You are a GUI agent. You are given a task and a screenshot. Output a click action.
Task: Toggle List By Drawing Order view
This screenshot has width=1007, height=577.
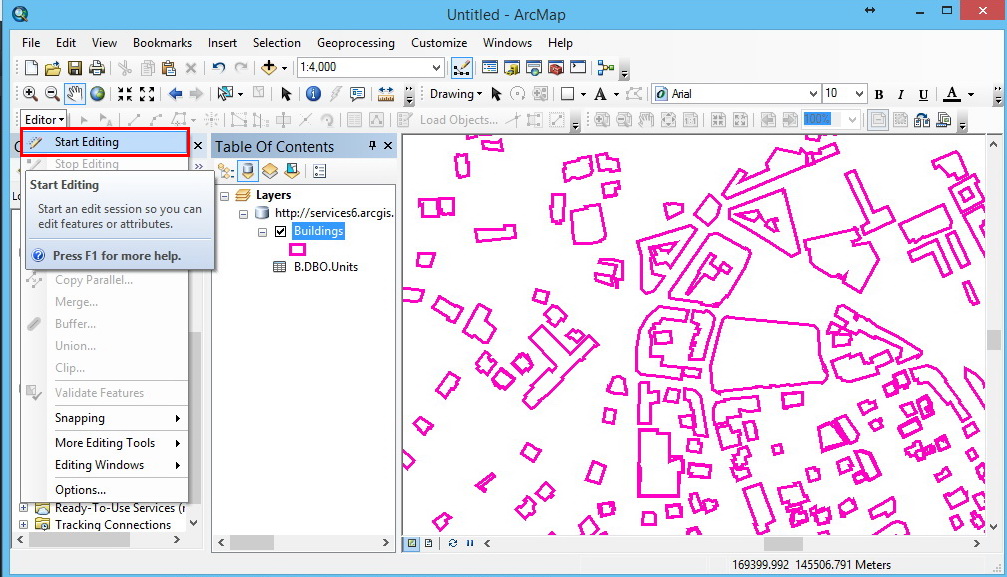(226, 171)
